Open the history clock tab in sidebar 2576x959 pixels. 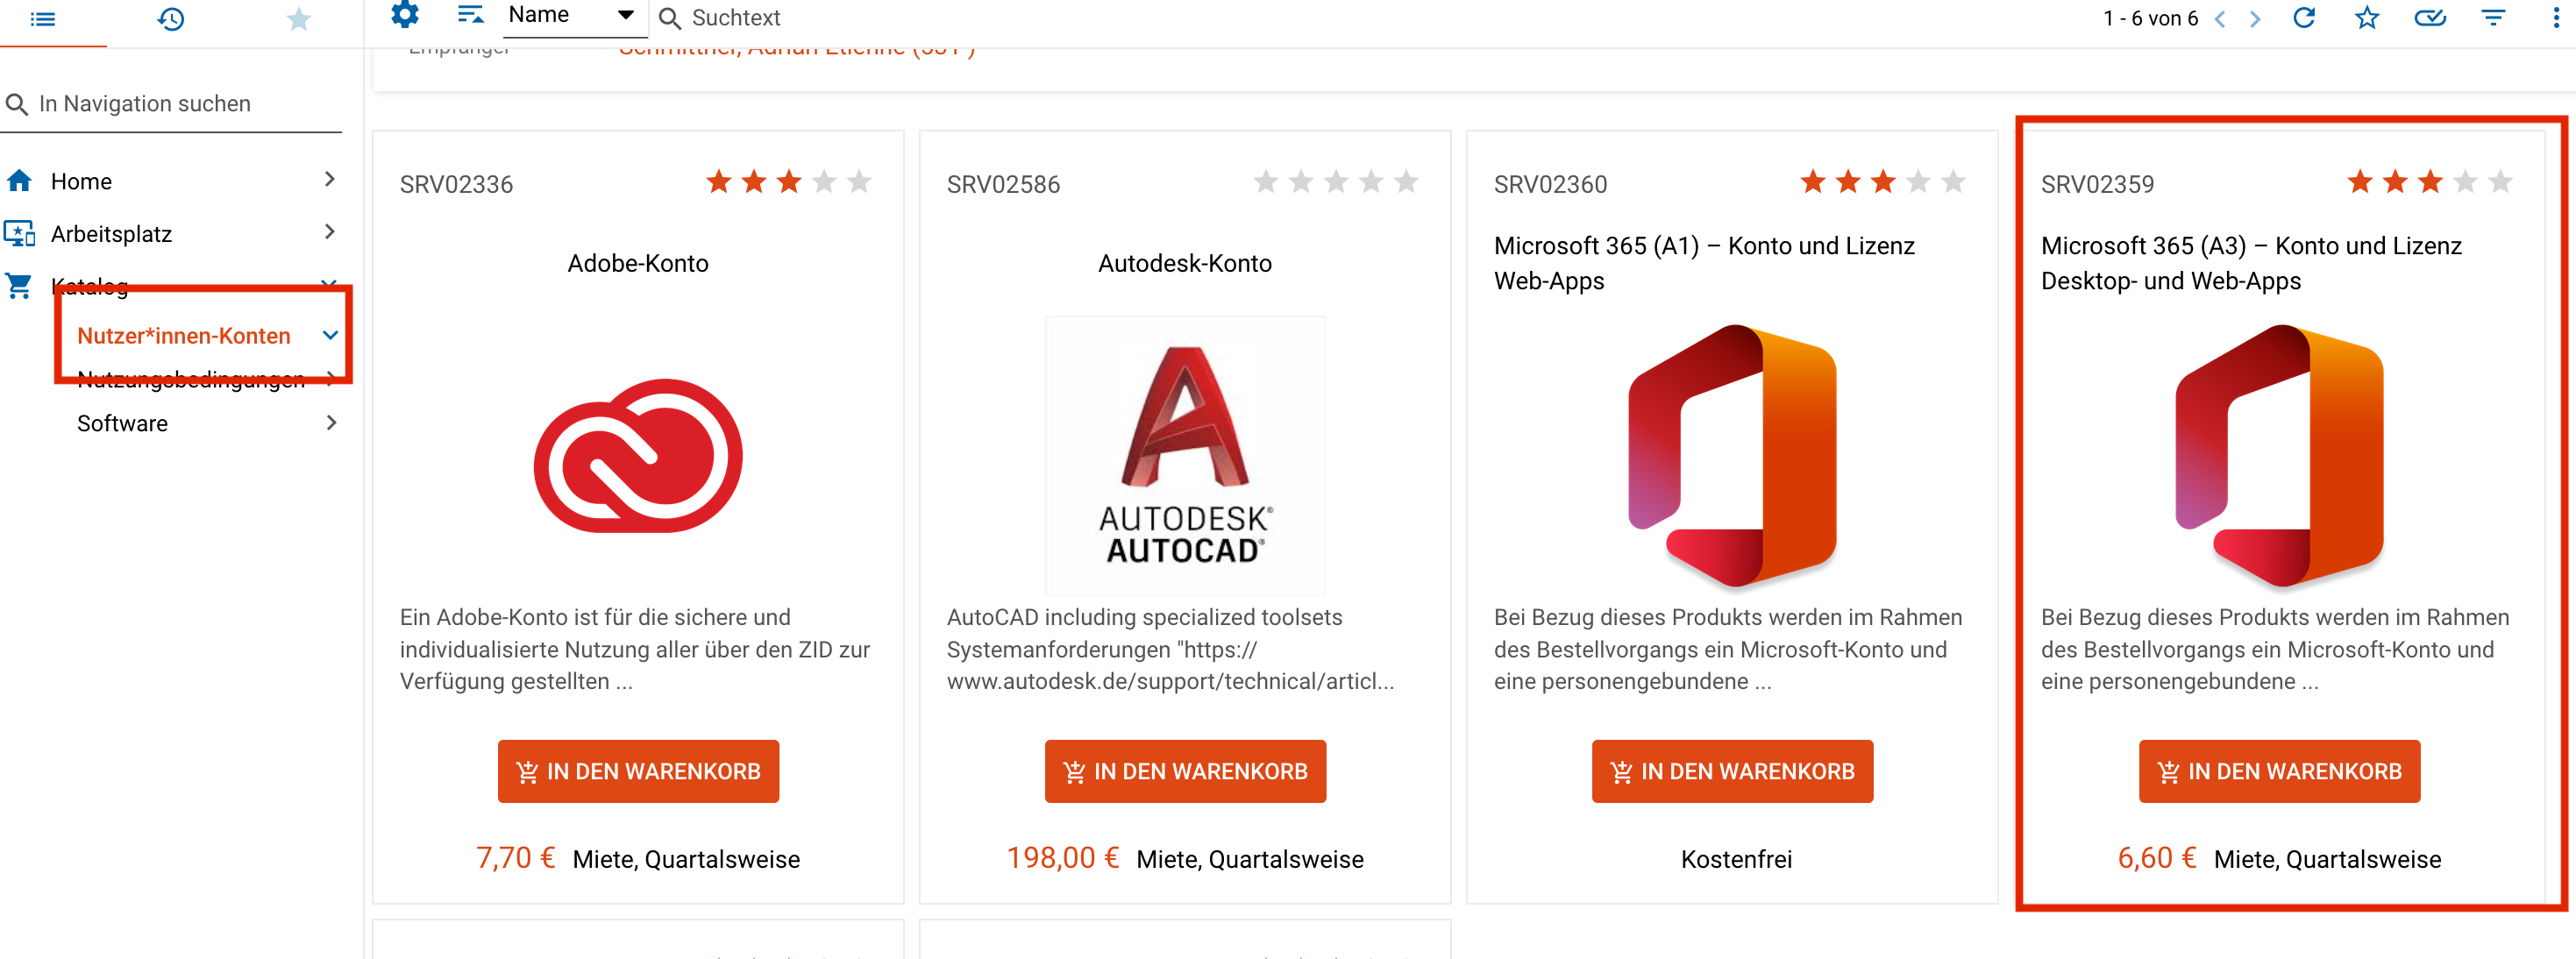[171, 19]
